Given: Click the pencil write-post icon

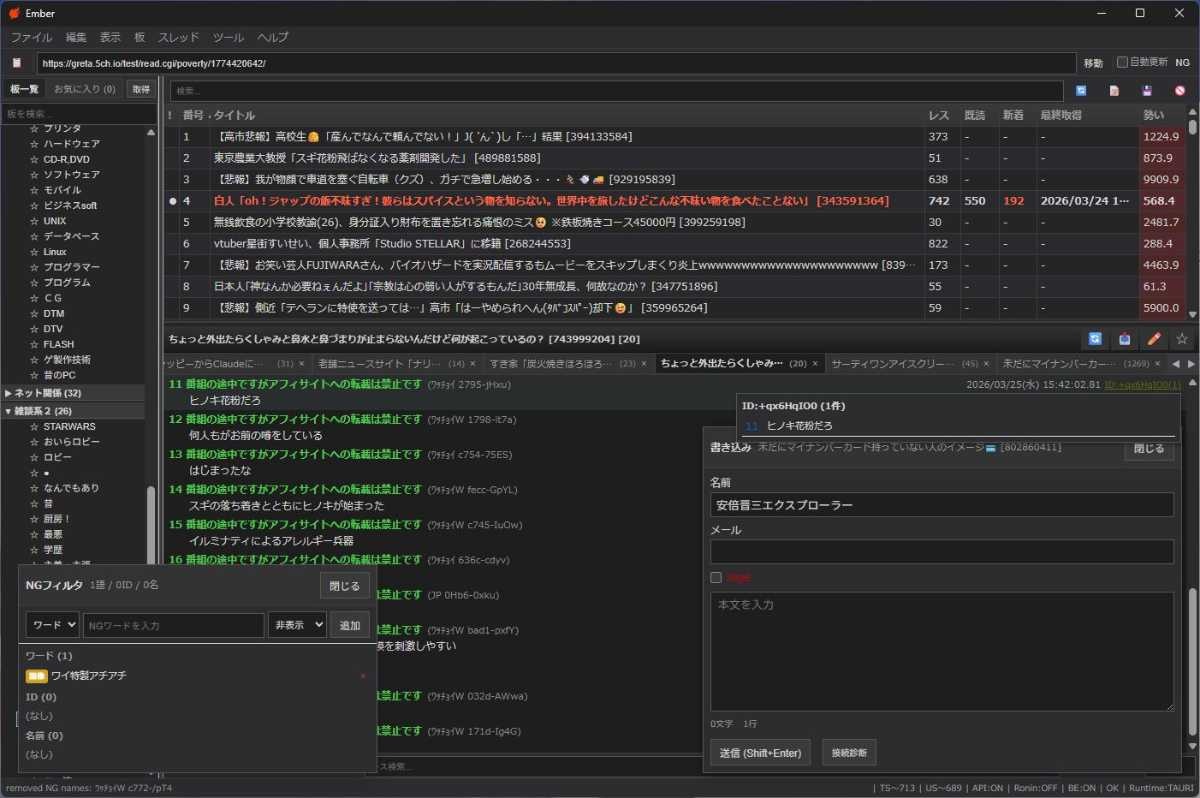Looking at the screenshot, I should pos(1153,339).
